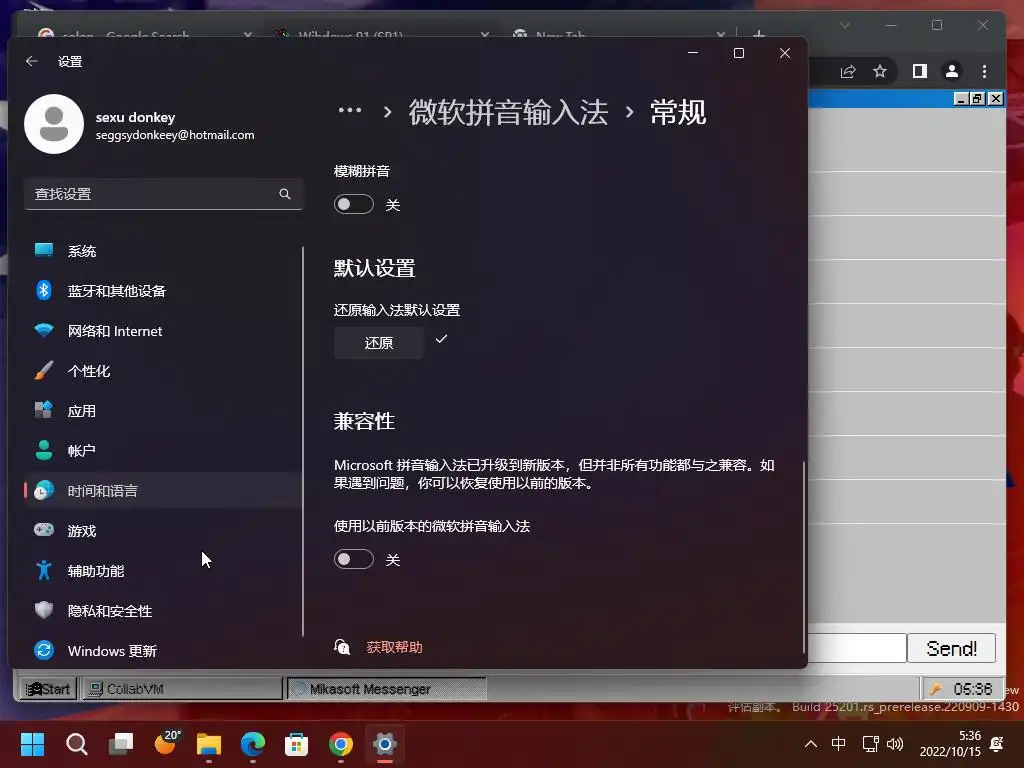Open 蓝牙和其他设备 category
This screenshot has height=768, width=1024.
(163, 291)
